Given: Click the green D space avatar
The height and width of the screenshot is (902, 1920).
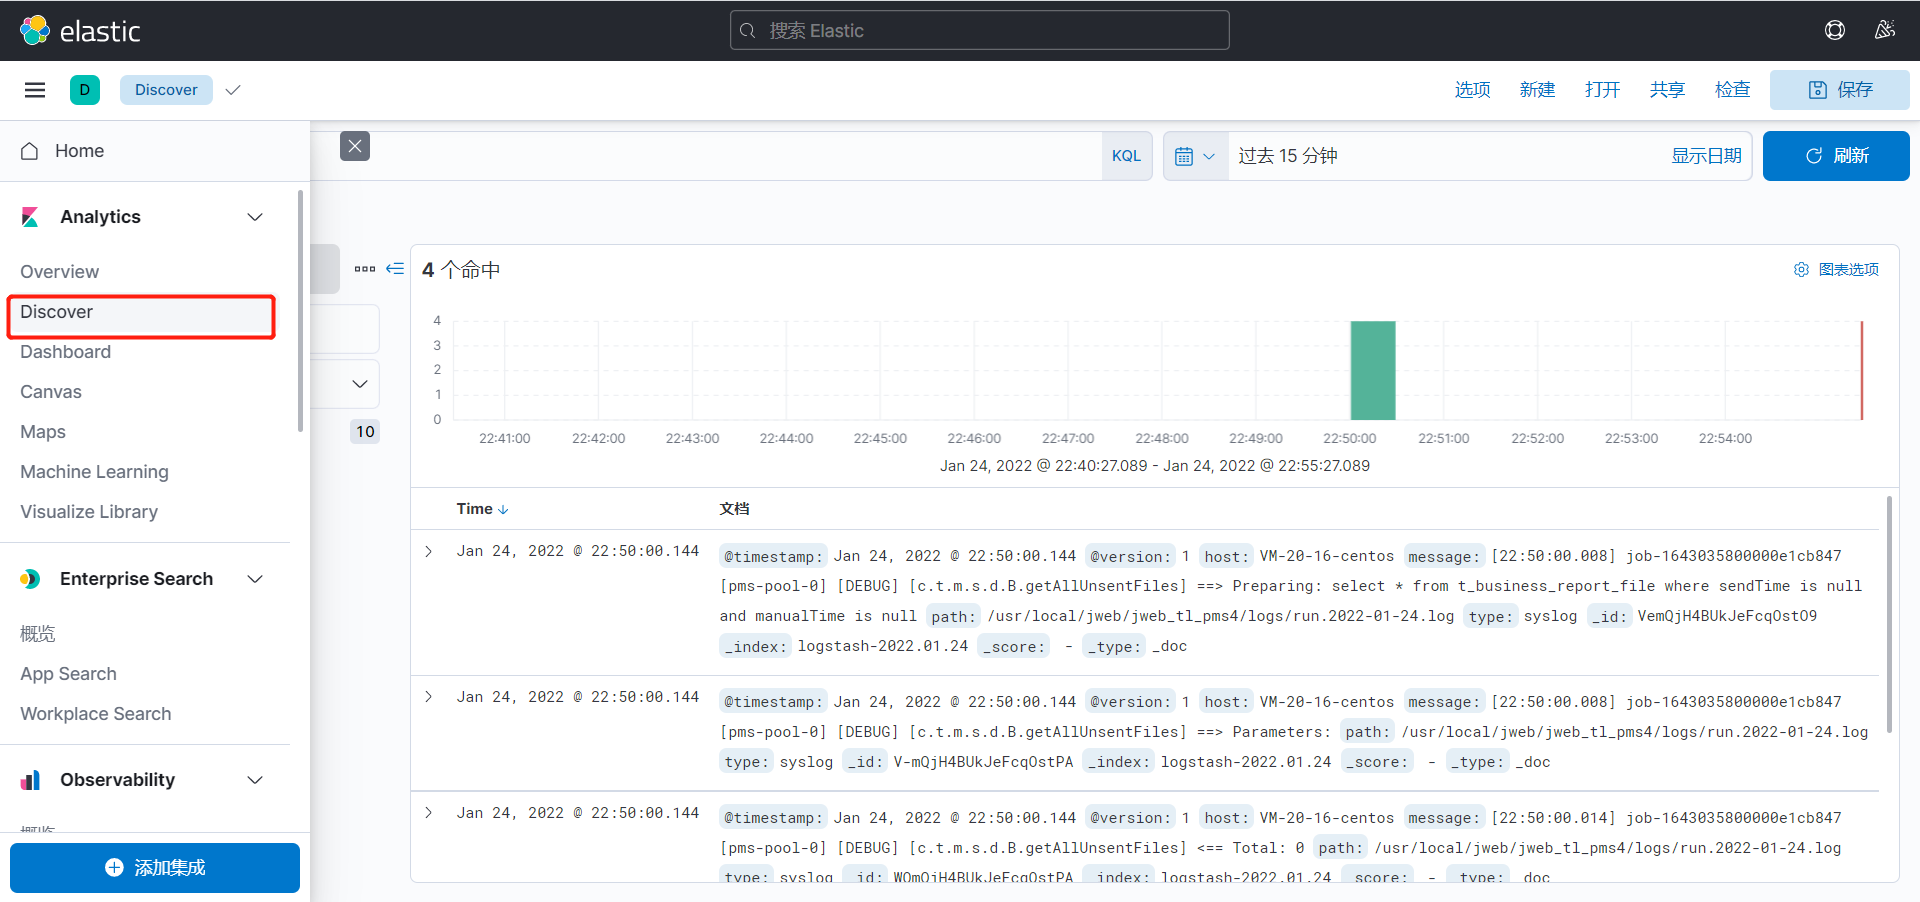Looking at the screenshot, I should (85, 90).
